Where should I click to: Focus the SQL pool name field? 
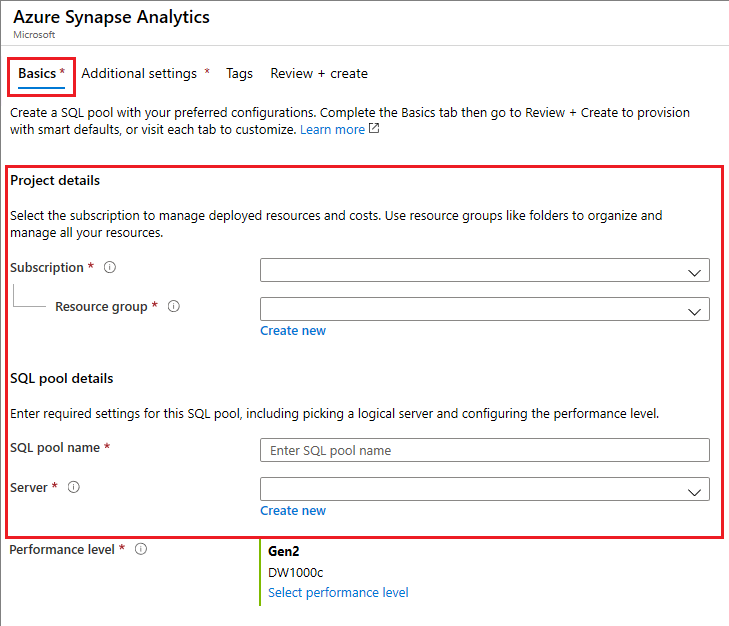pos(485,450)
